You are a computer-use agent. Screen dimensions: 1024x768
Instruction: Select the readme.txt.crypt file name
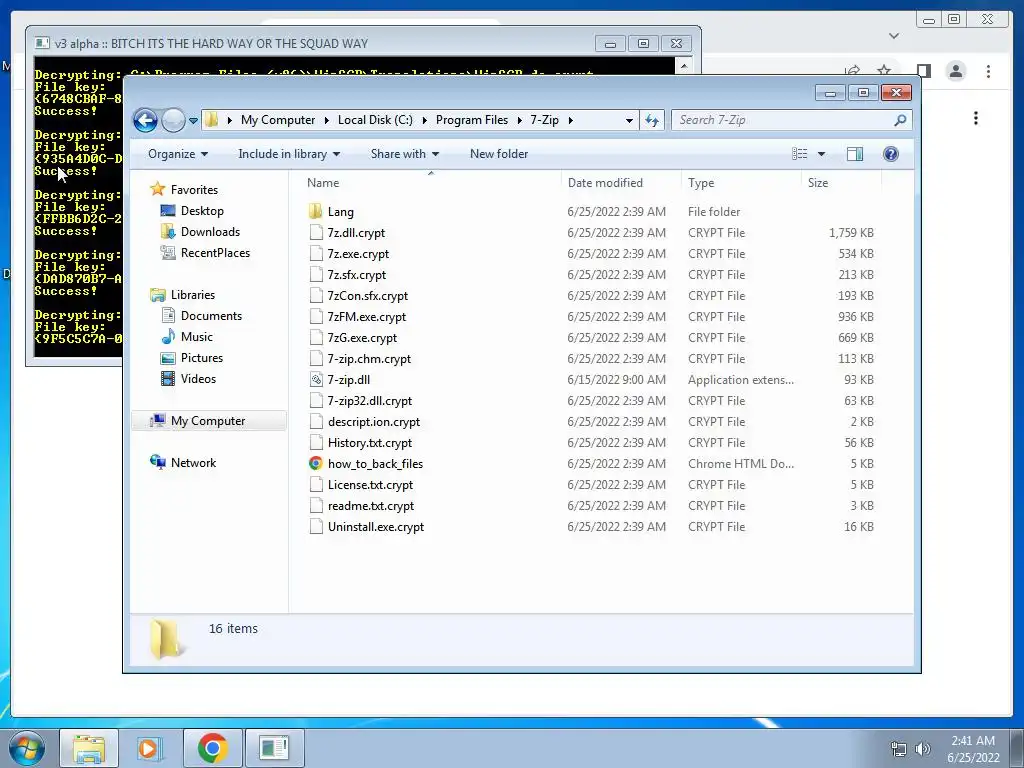click(371, 506)
